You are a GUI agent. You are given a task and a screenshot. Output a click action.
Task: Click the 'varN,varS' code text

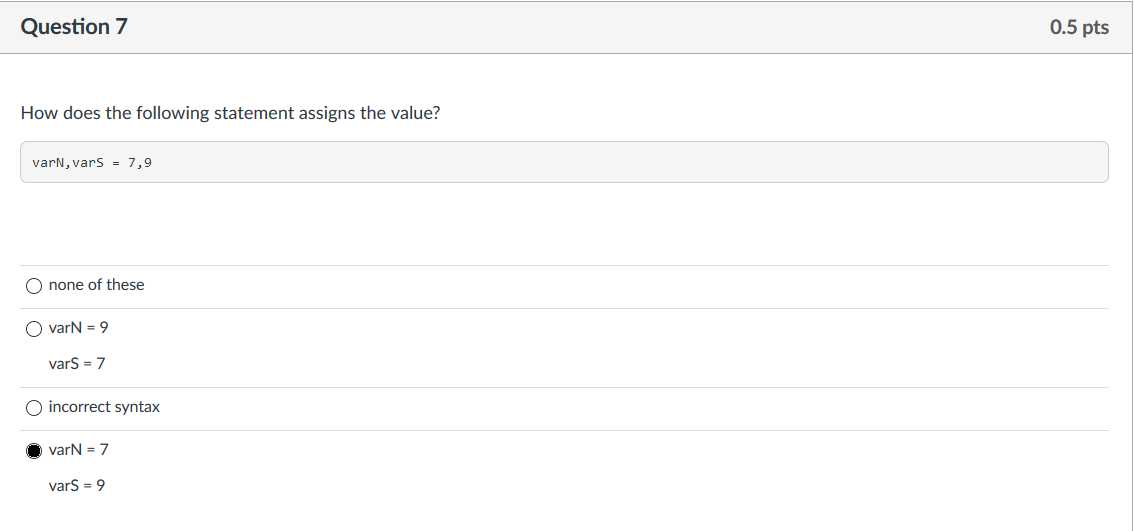click(x=68, y=162)
